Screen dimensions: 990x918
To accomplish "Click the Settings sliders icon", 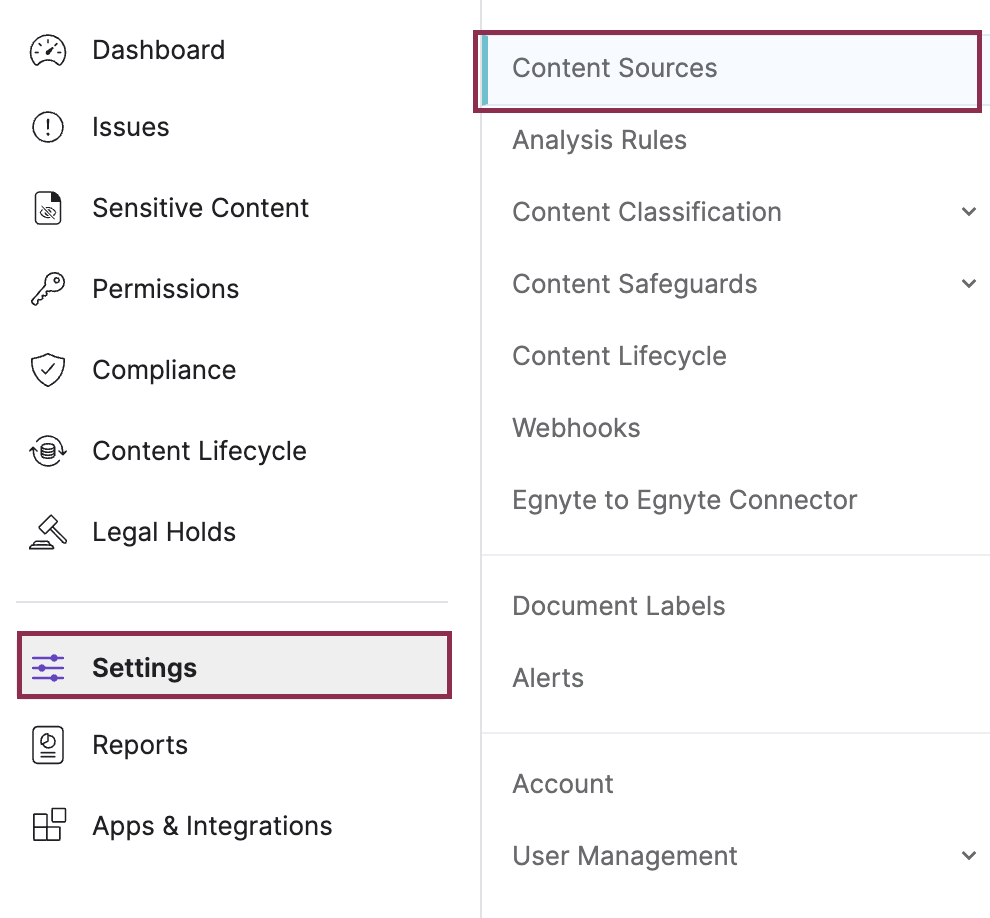I will [x=48, y=667].
